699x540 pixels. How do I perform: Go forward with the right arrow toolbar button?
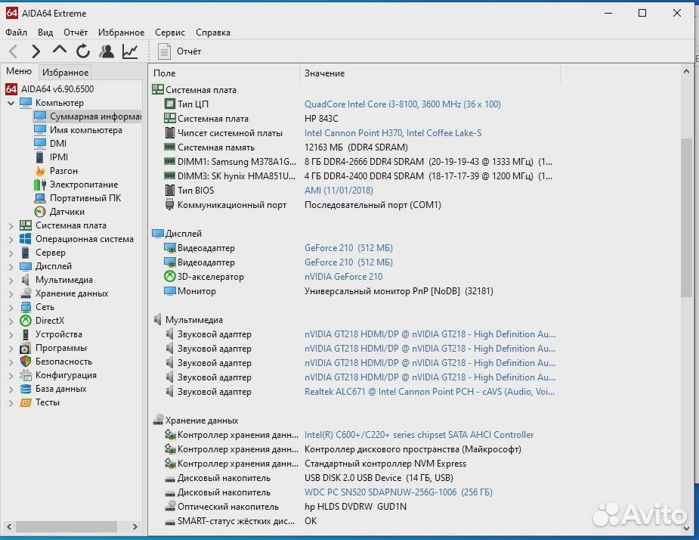click(x=36, y=52)
